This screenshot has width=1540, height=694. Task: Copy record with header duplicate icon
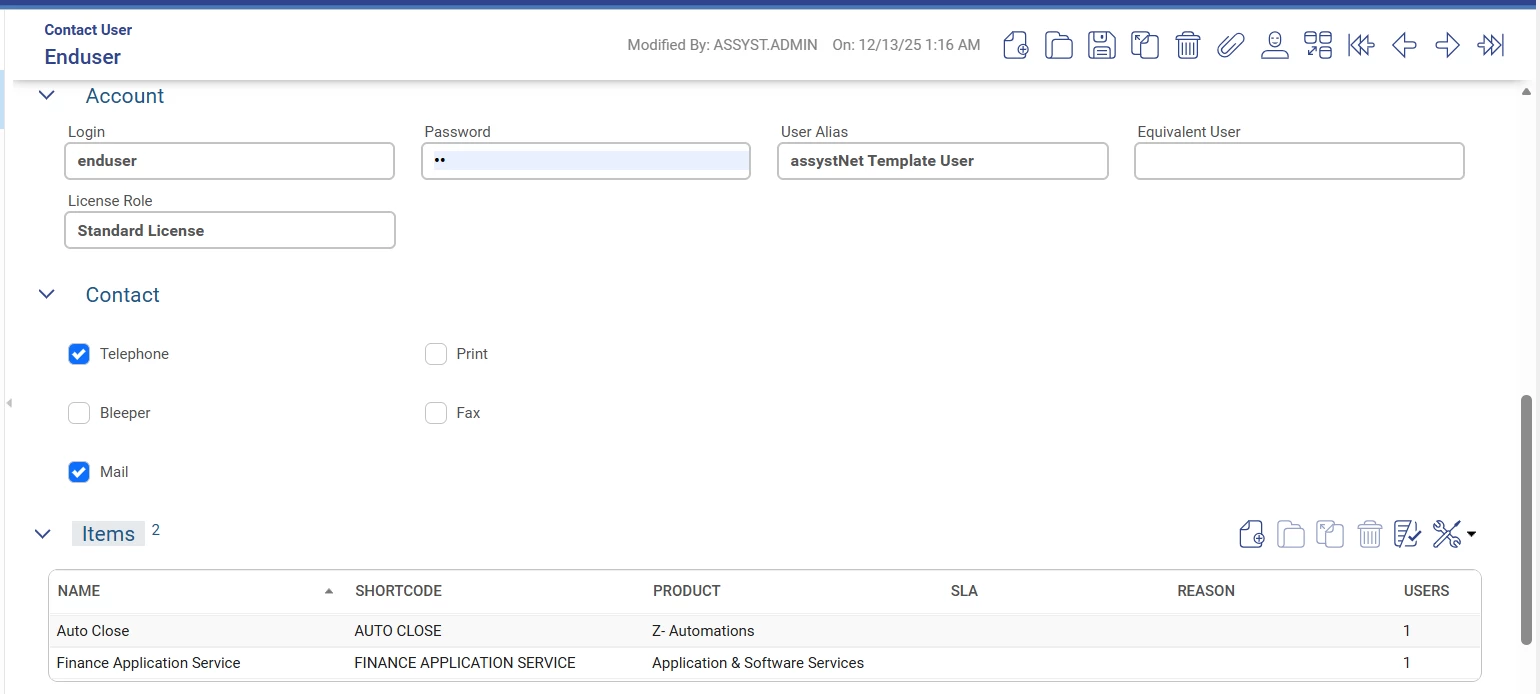pos(1145,45)
